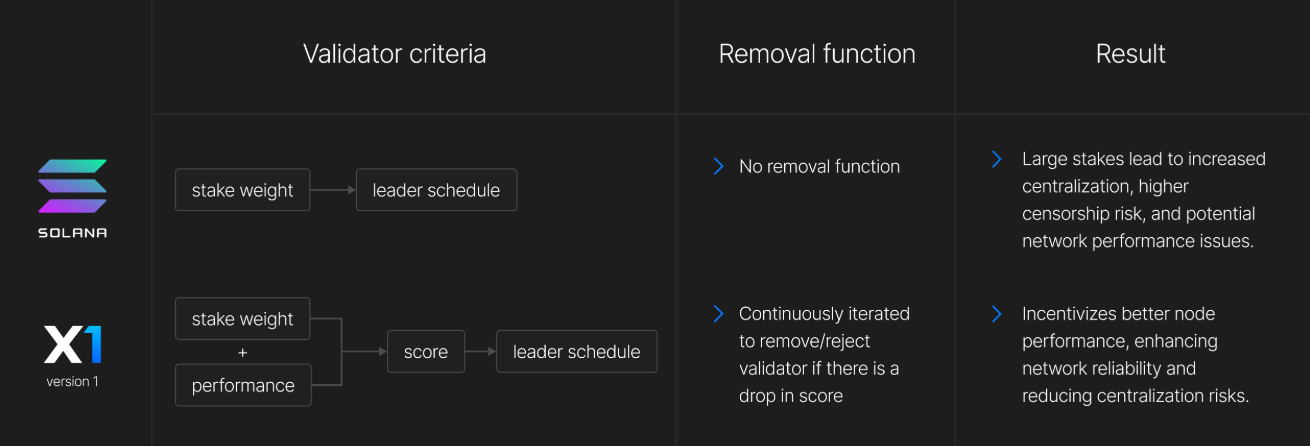1310x446 pixels.
Task: Click the chevron beside No removal function
Action: [x=718, y=166]
